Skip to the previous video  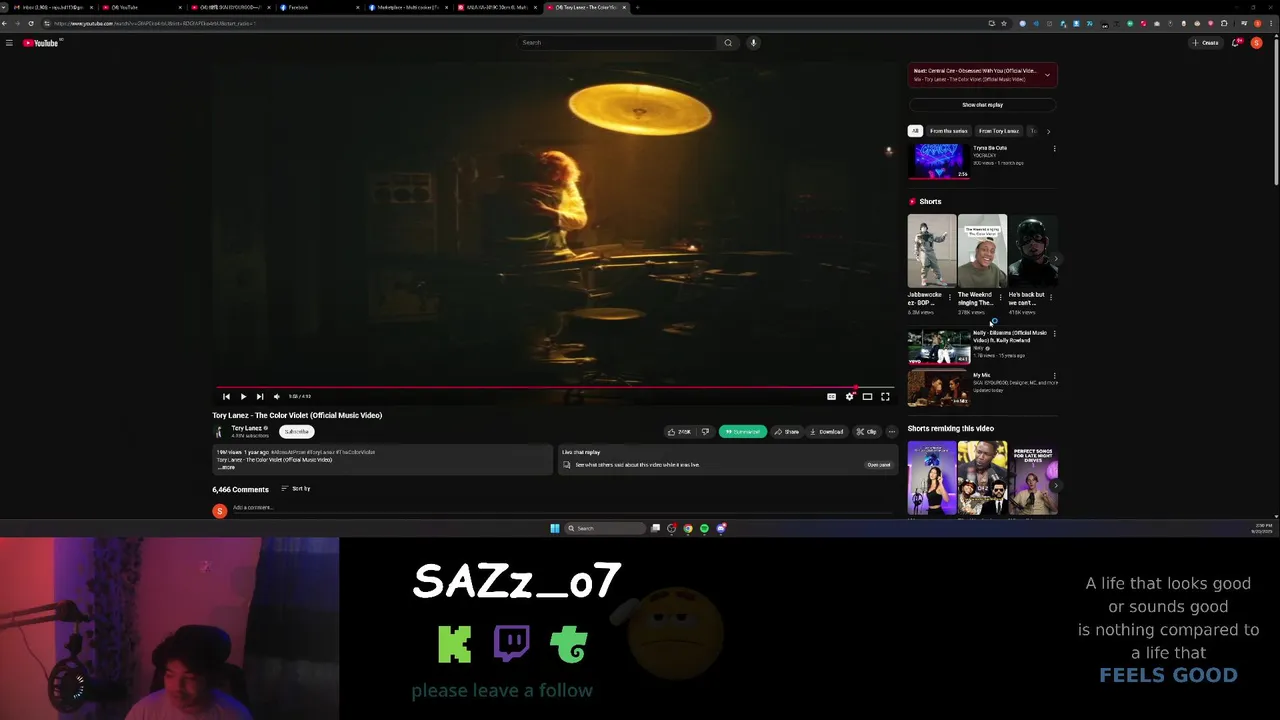[x=226, y=397]
